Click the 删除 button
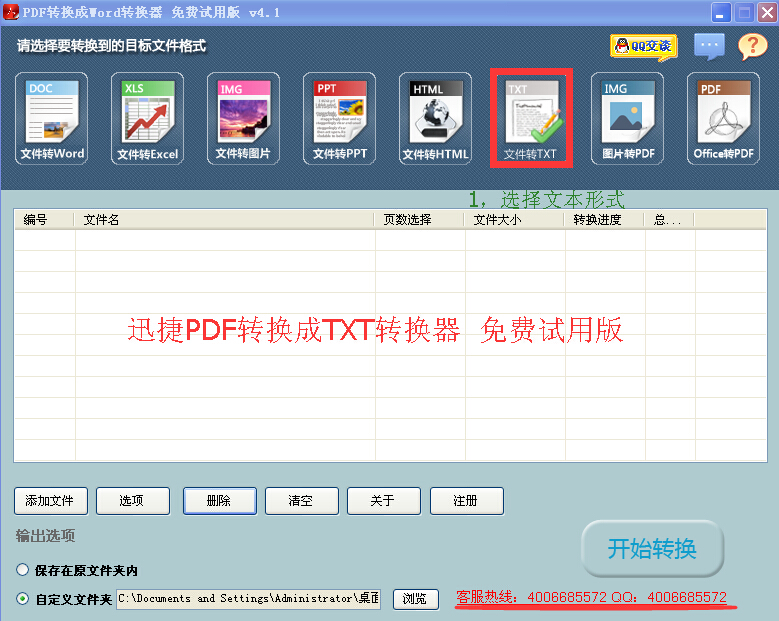Viewport: 779px width, 621px height. (220, 501)
